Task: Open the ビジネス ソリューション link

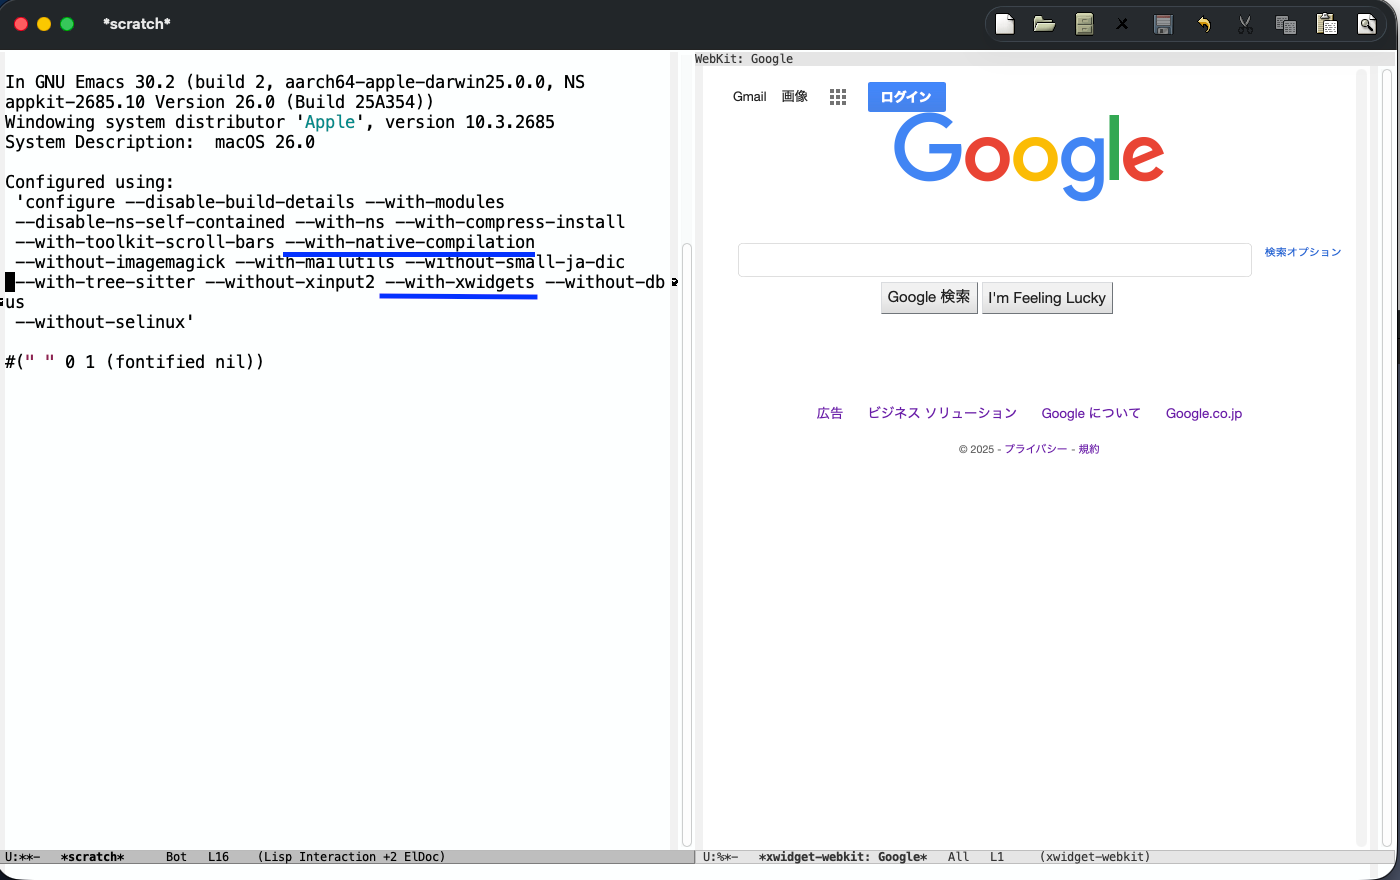Action: [942, 413]
